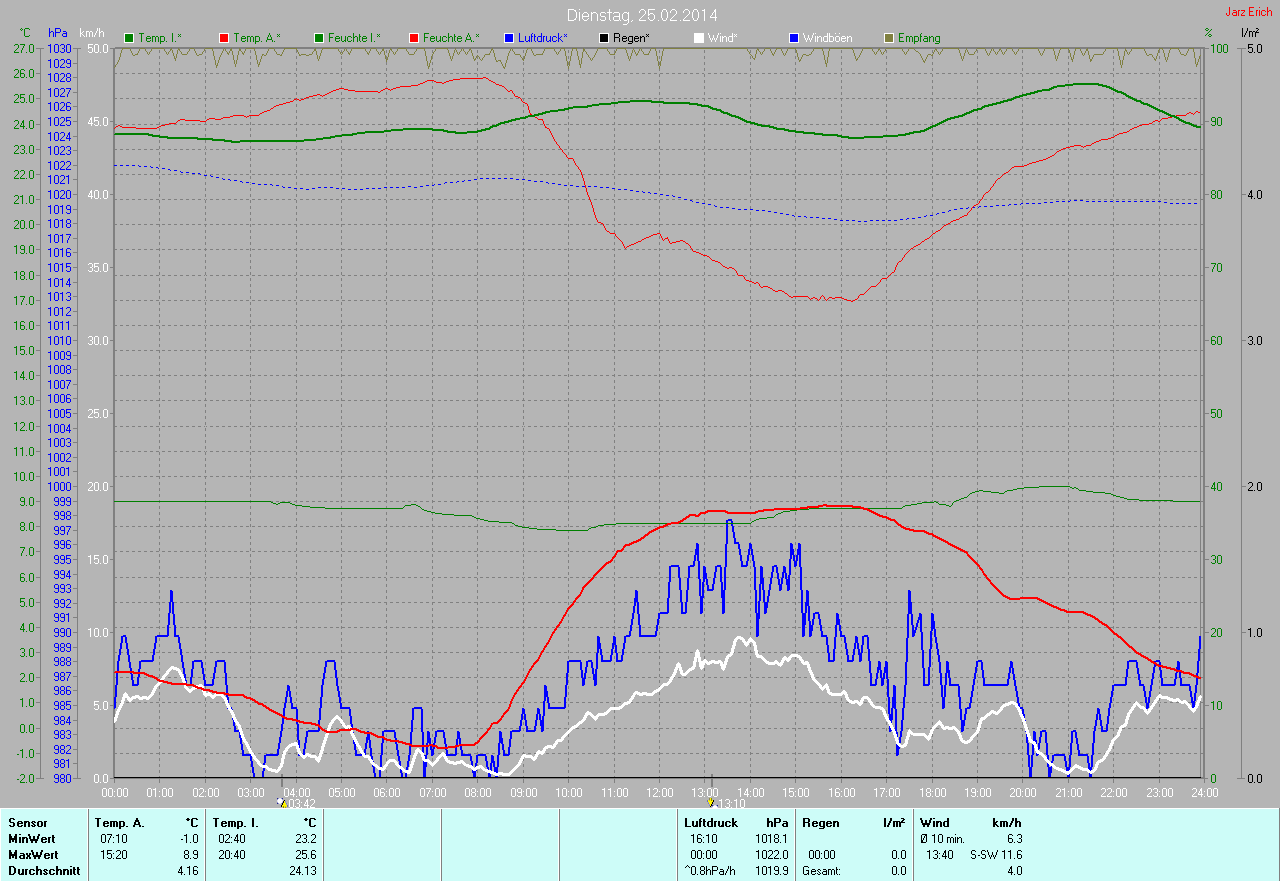Click the yellow 13:10 marker on the time axis
The width and height of the screenshot is (1280, 881).
pyautogui.click(x=711, y=802)
